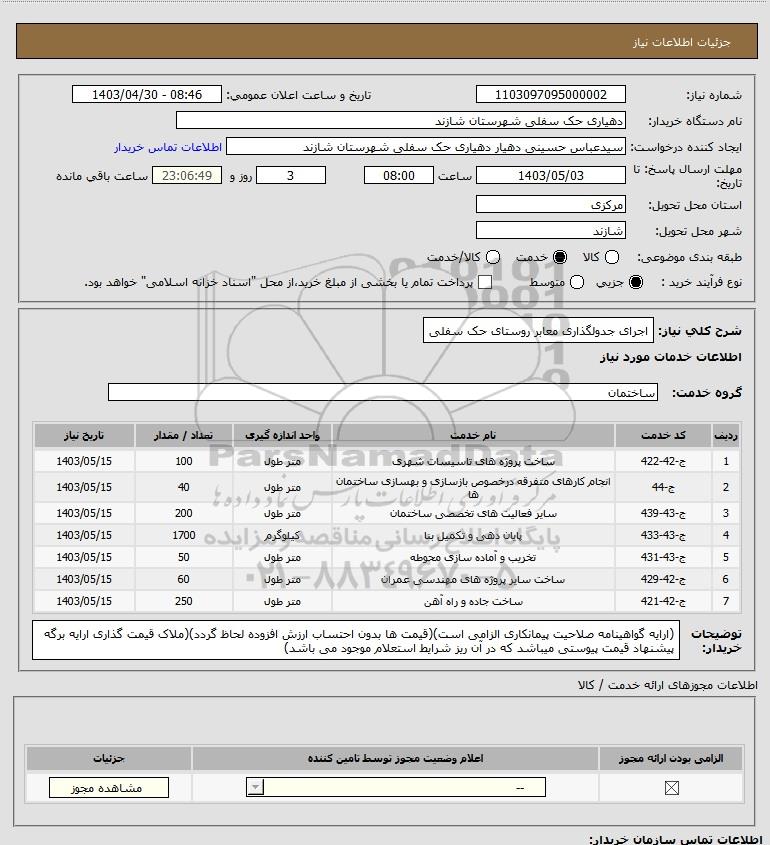Click service name ساخت جاده و راه آهن
The image size is (770, 845).
(x=473, y=601)
